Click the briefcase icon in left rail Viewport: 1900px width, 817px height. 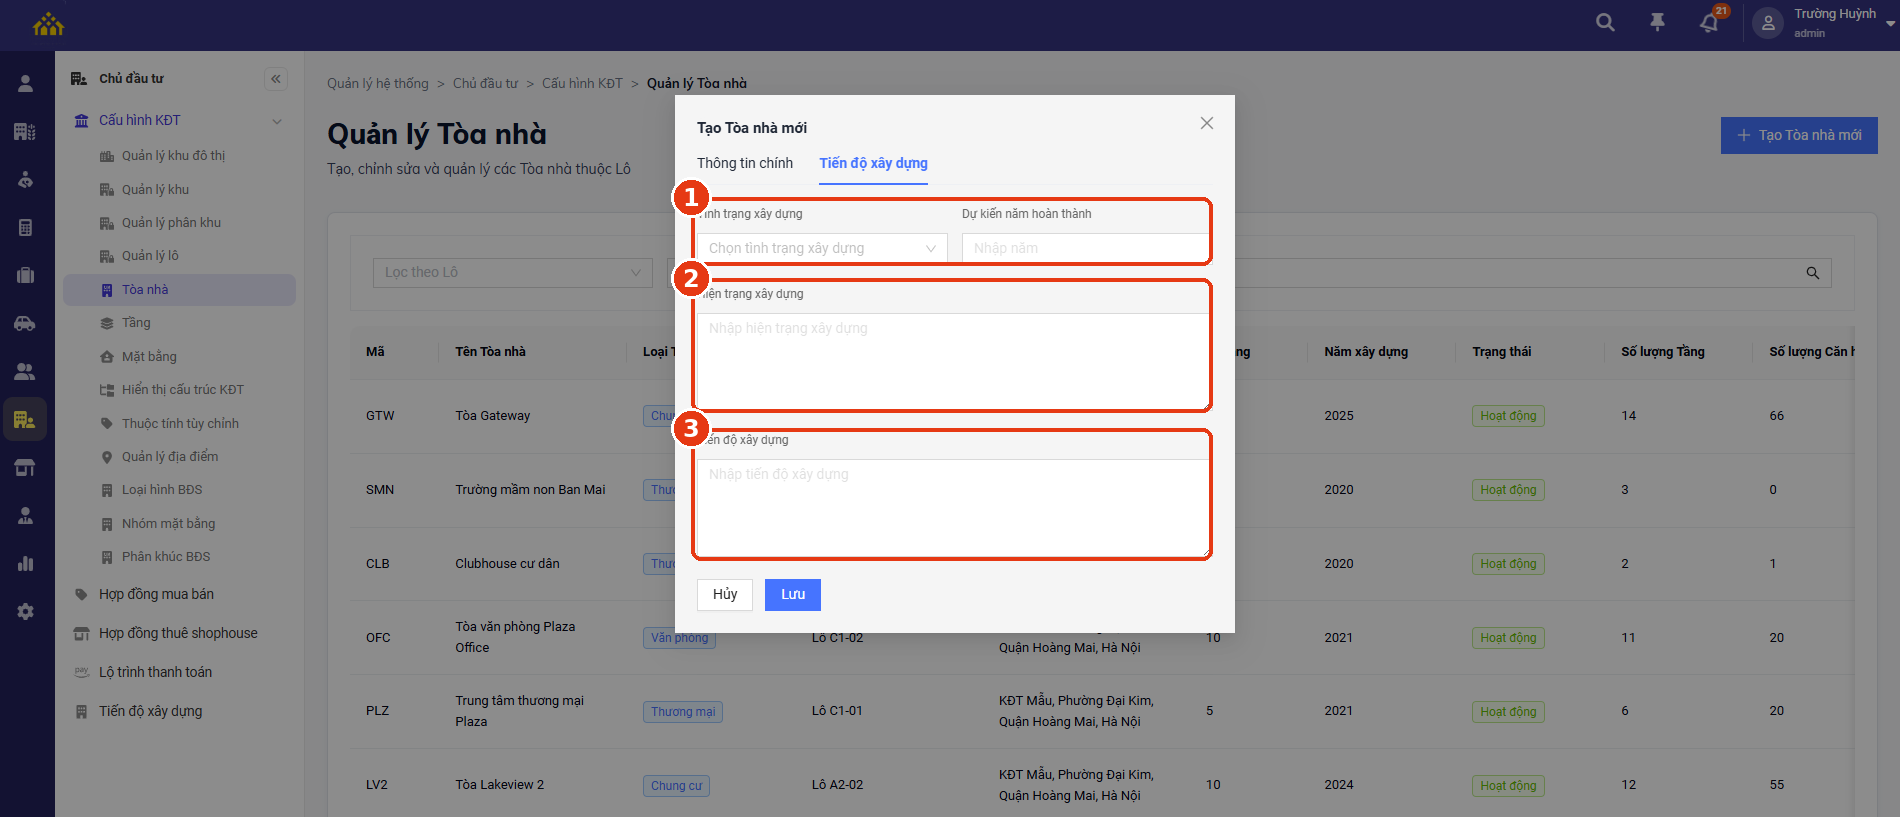pos(26,275)
